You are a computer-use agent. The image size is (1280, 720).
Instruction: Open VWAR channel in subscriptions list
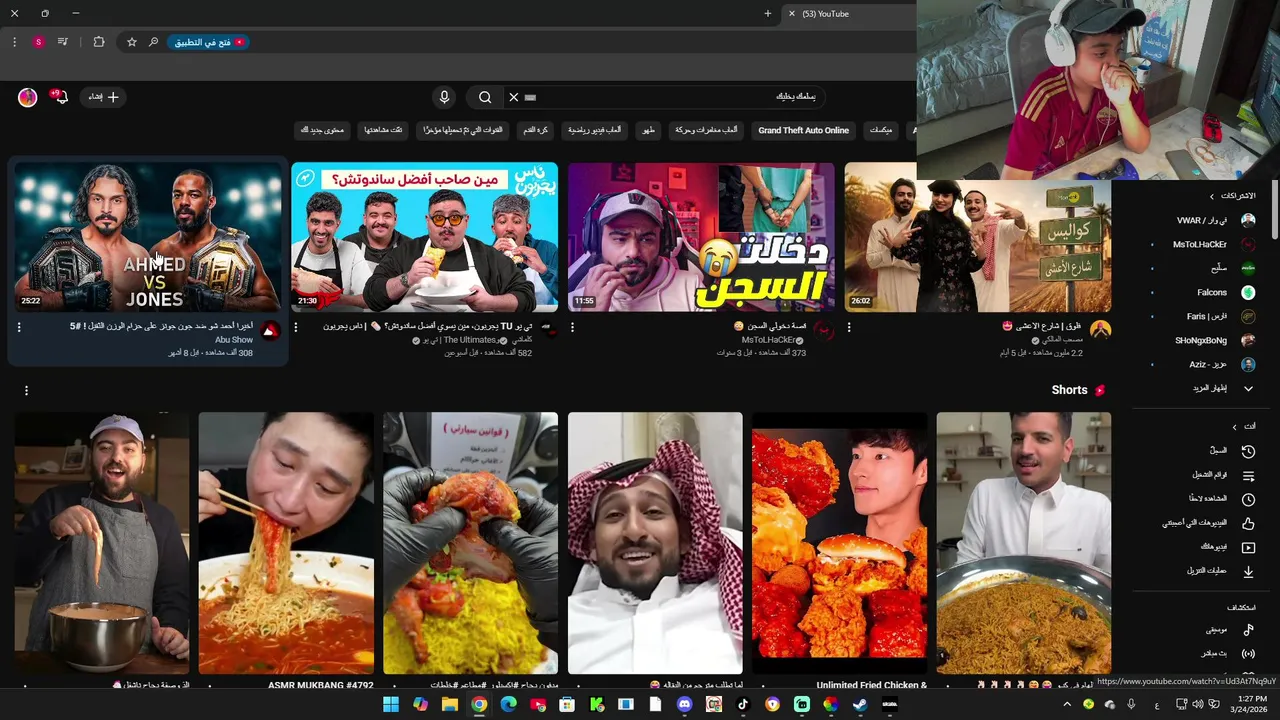pyautogui.click(x=1200, y=220)
